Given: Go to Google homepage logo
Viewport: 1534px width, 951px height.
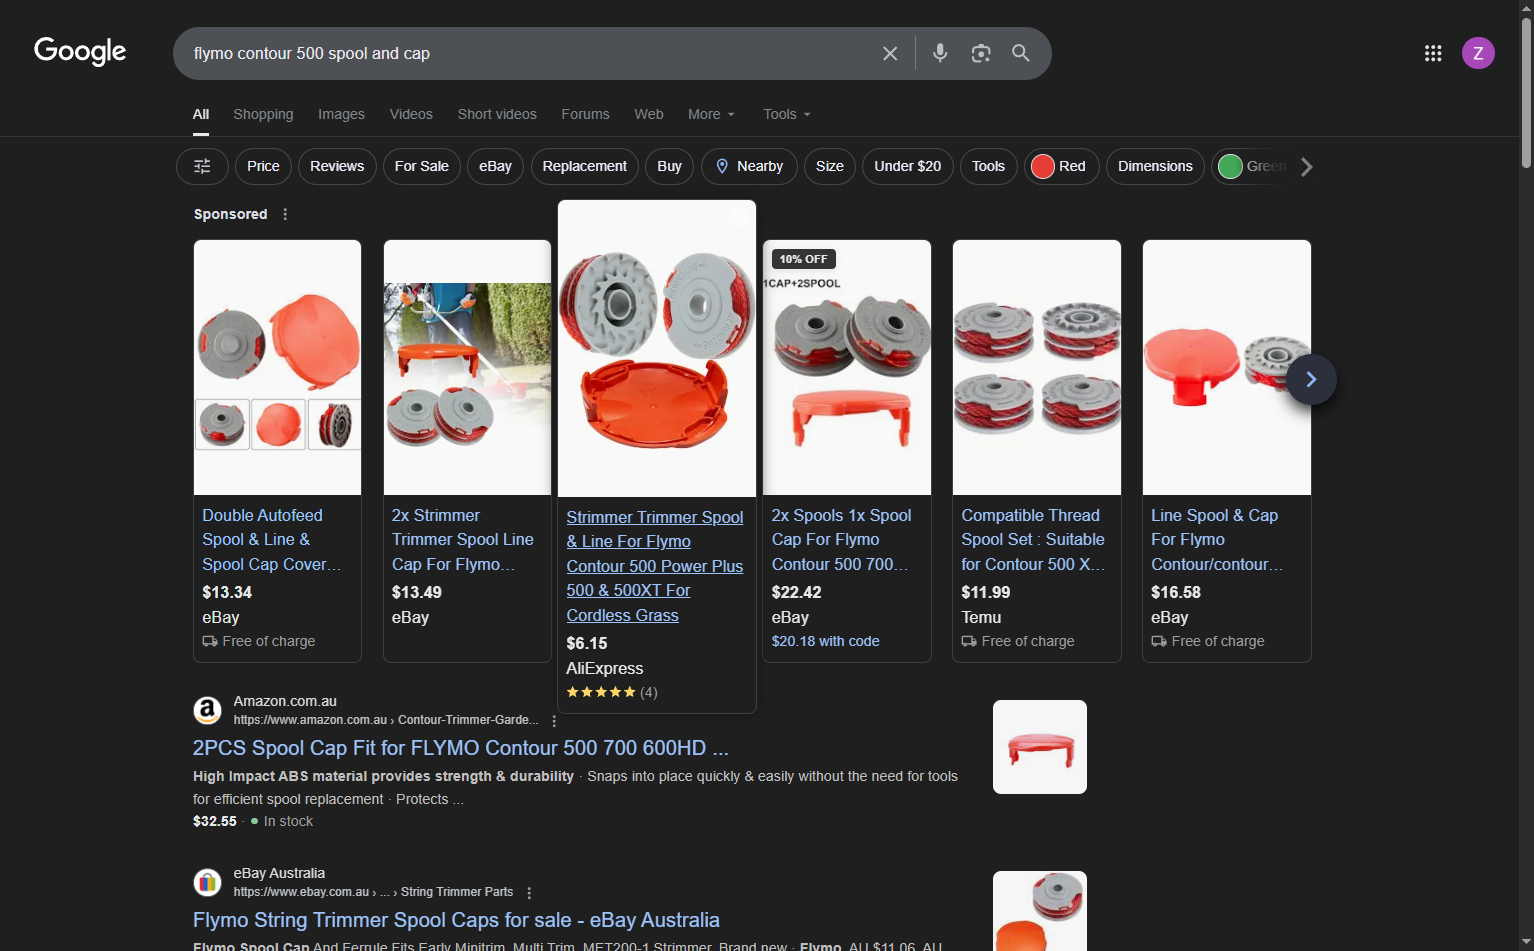Looking at the screenshot, I should click(80, 51).
